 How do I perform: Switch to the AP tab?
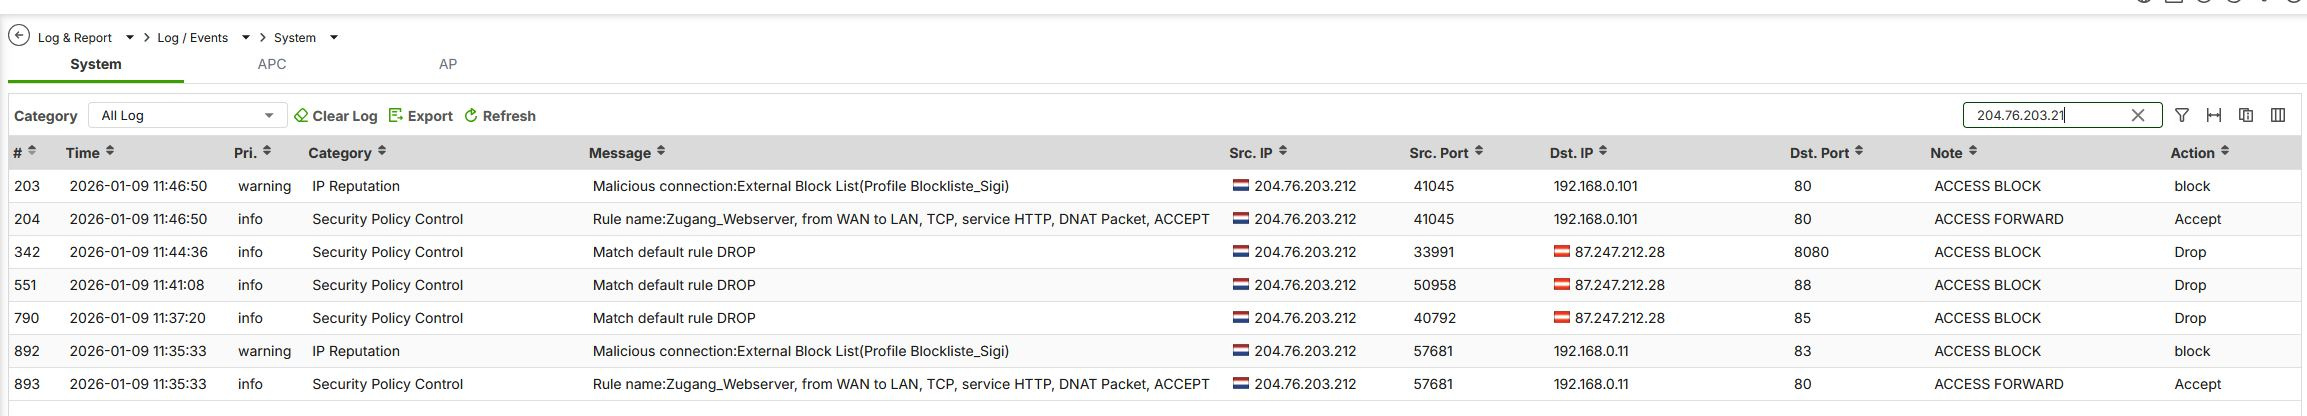click(x=448, y=64)
